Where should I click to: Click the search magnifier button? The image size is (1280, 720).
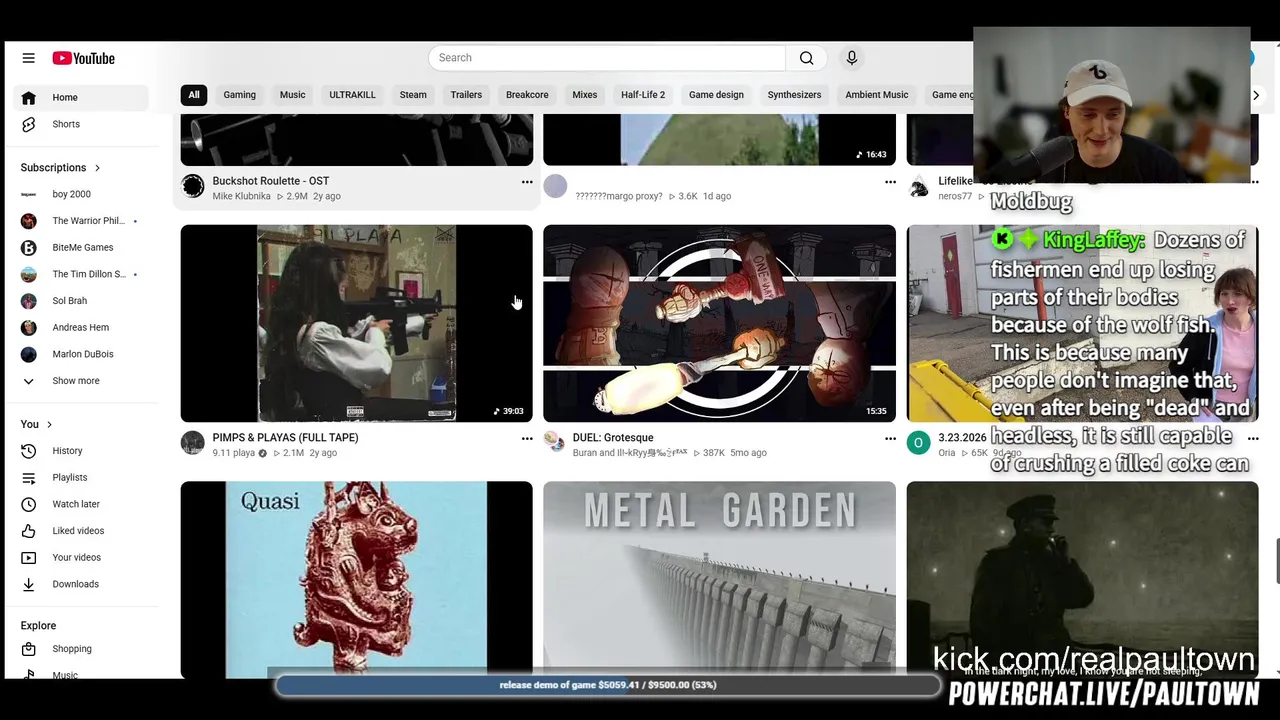[x=806, y=58]
